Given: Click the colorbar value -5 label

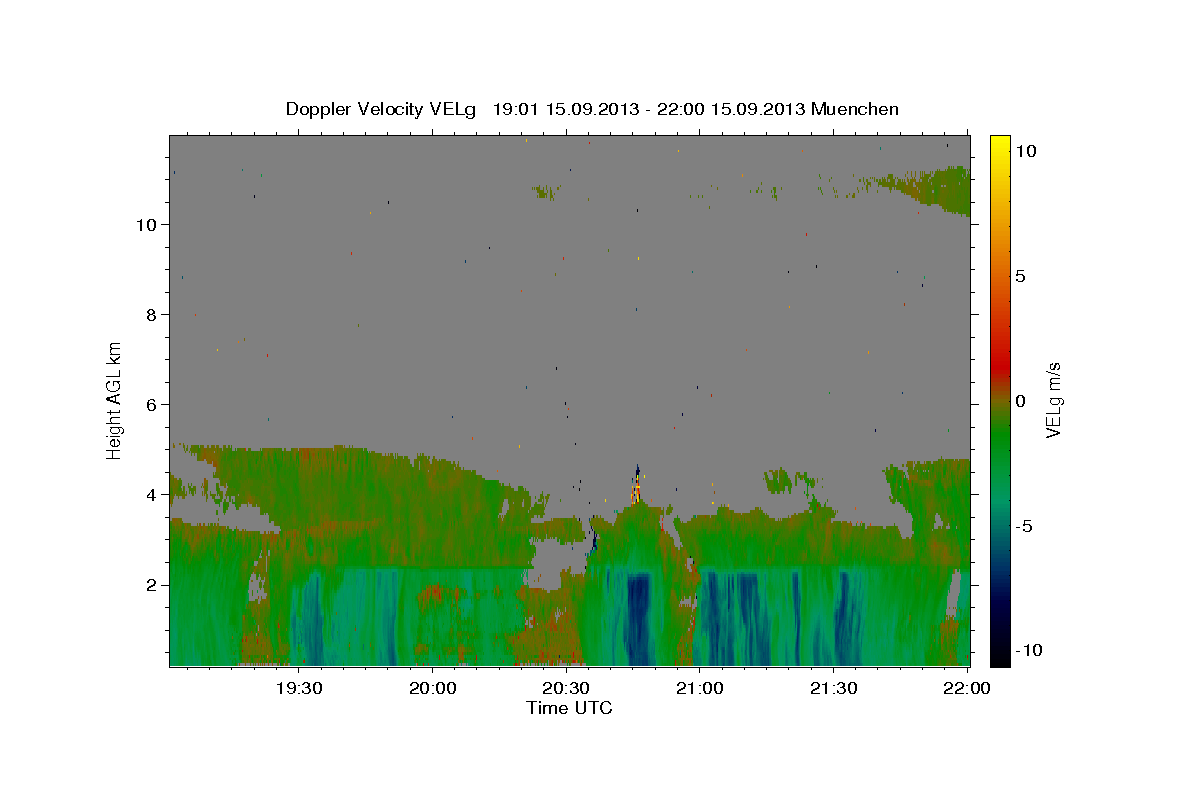Looking at the screenshot, I should pyautogui.click(x=1024, y=526).
